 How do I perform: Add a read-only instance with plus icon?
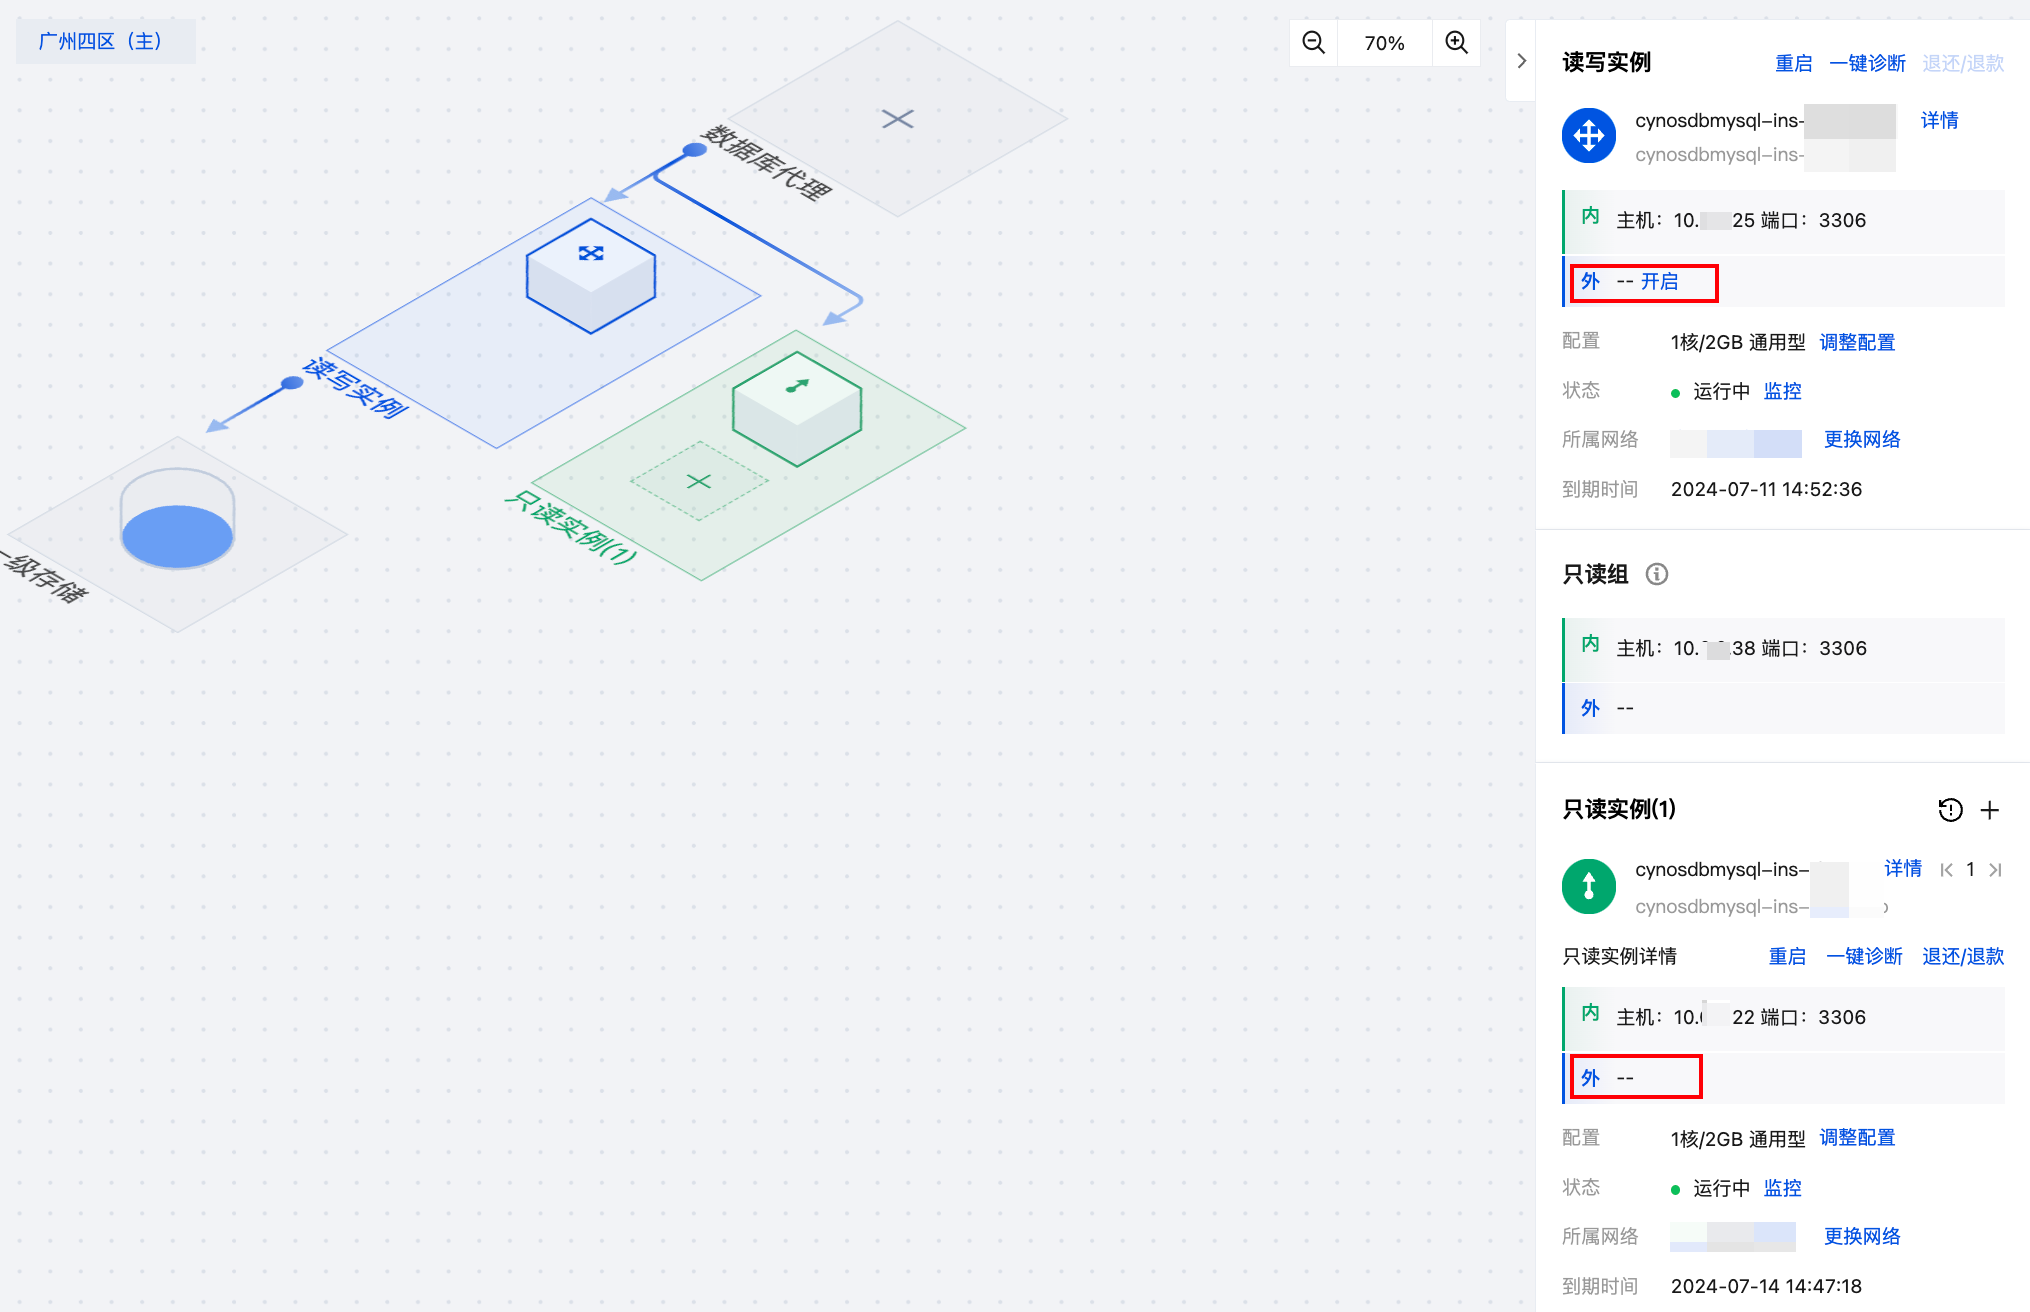coord(1990,810)
